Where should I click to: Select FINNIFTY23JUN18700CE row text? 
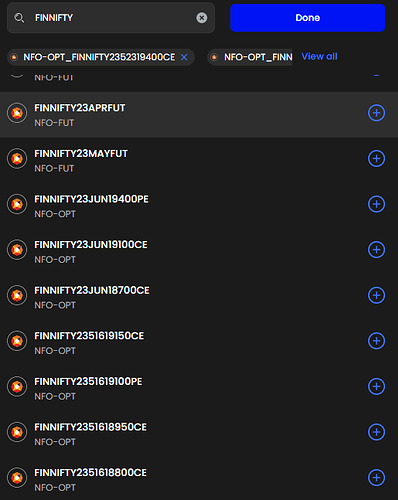click(92, 290)
